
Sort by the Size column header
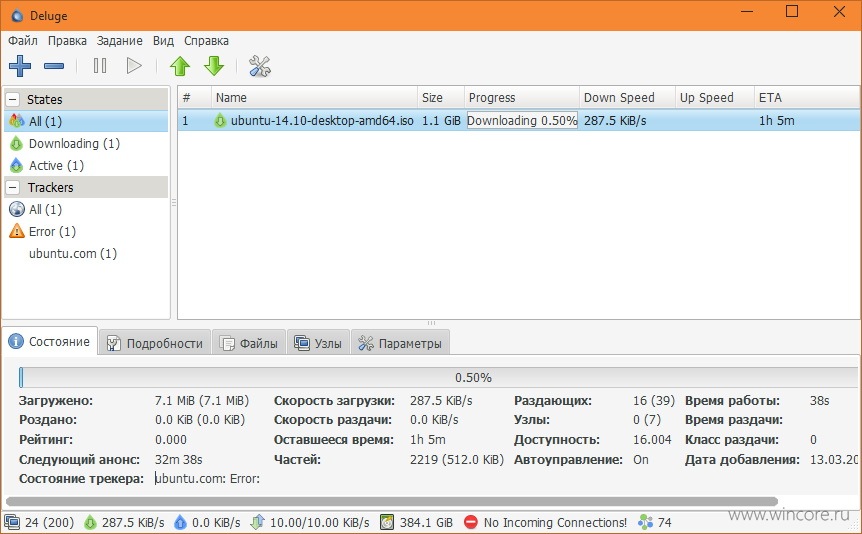(441, 98)
